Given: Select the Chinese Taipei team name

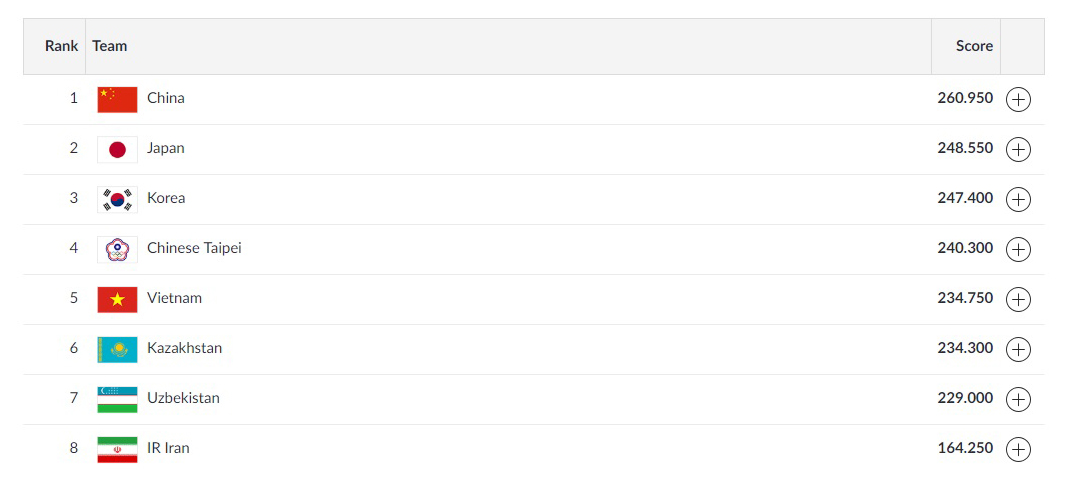Looking at the screenshot, I should point(194,248).
